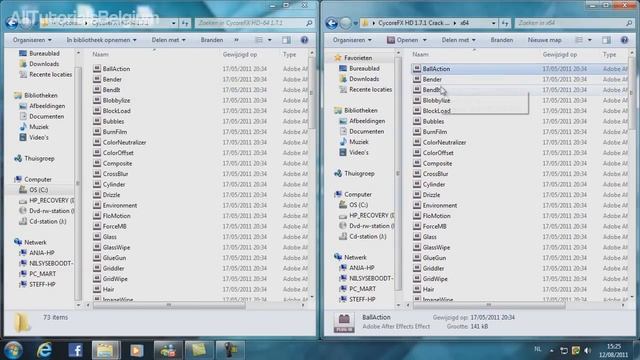640x360 pixels.
Task: Select OS (C:) drive in right window
Action: pos(359,205)
